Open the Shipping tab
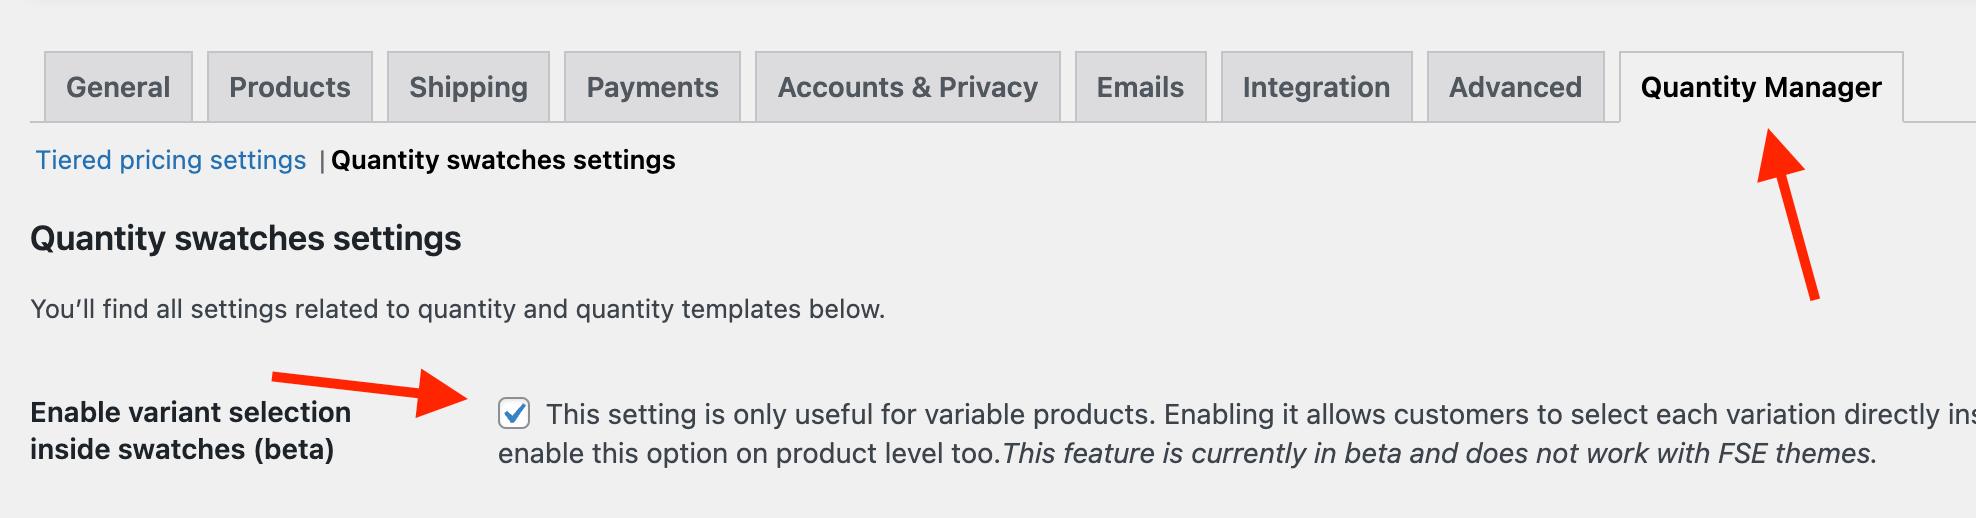Screen dimensions: 1976x518 click(468, 88)
